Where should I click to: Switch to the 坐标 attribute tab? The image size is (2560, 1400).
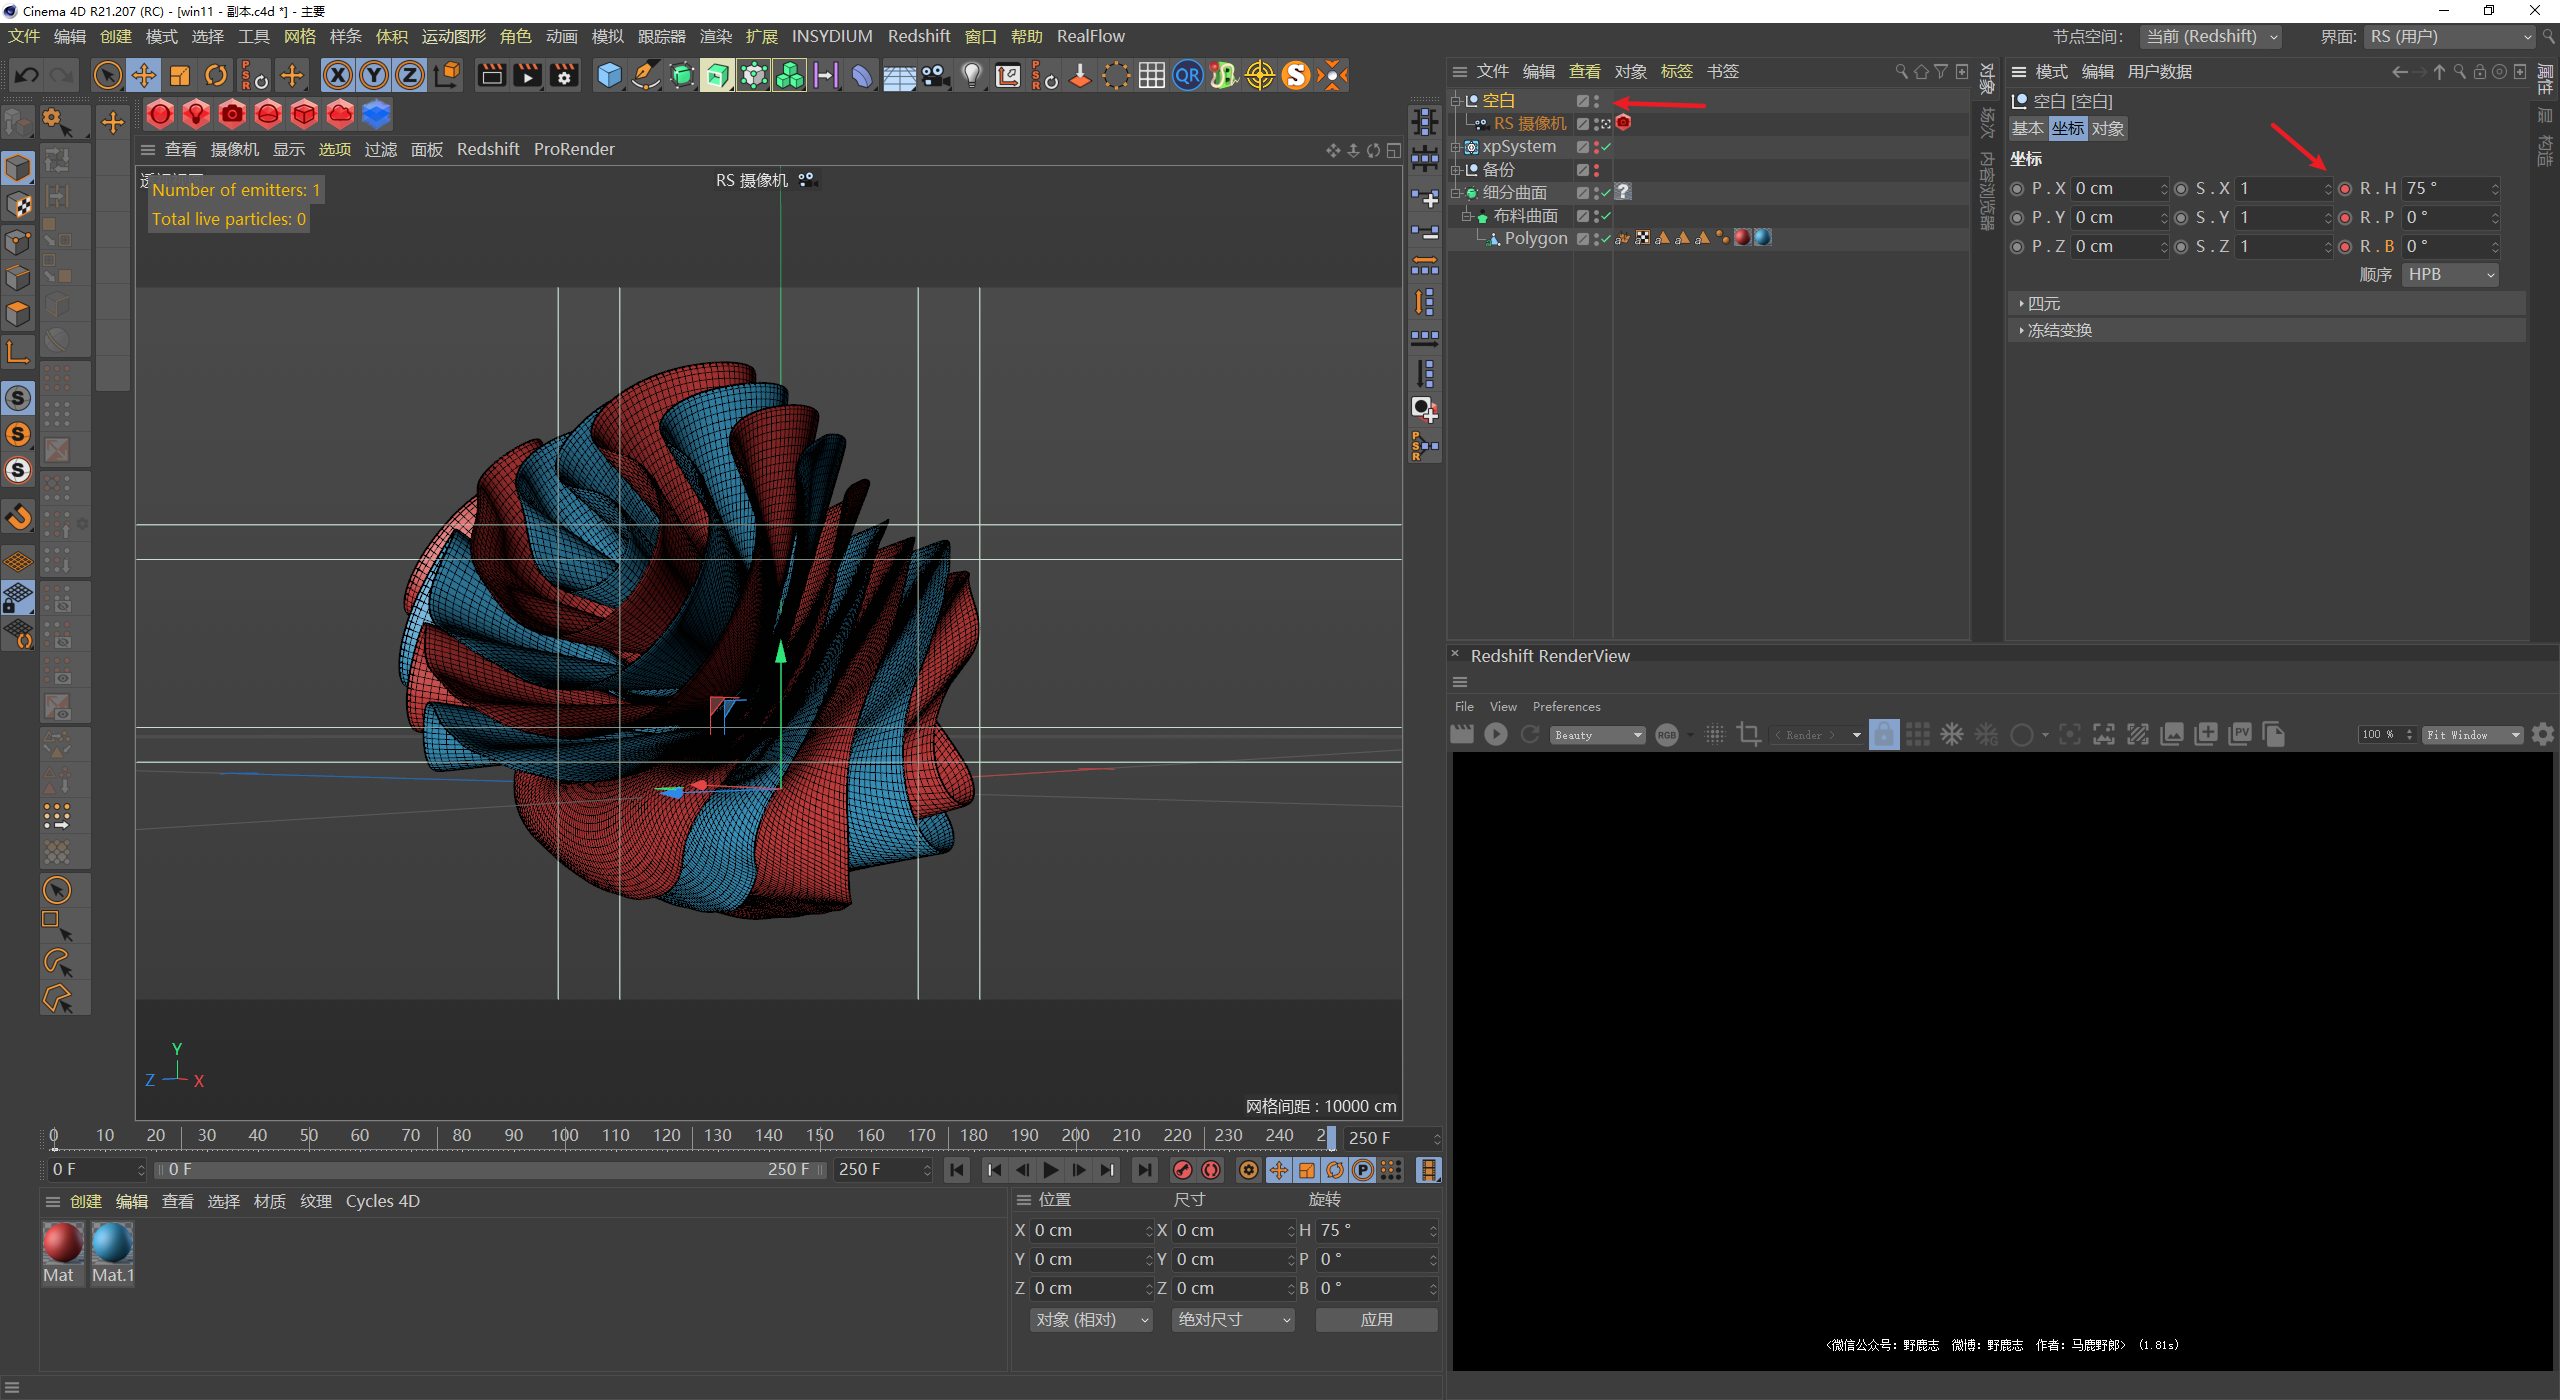(2067, 129)
